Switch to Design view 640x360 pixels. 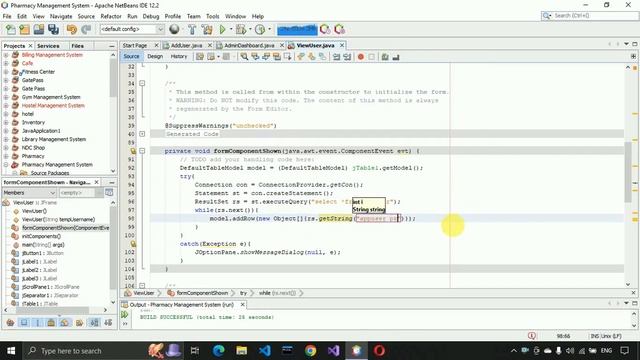pos(155,56)
